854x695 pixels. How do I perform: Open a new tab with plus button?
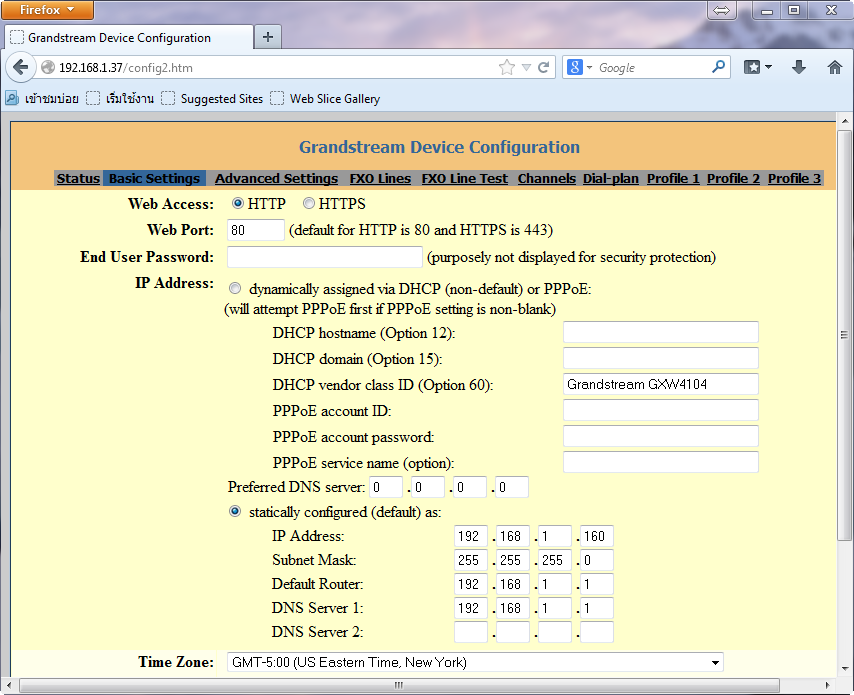(x=267, y=37)
